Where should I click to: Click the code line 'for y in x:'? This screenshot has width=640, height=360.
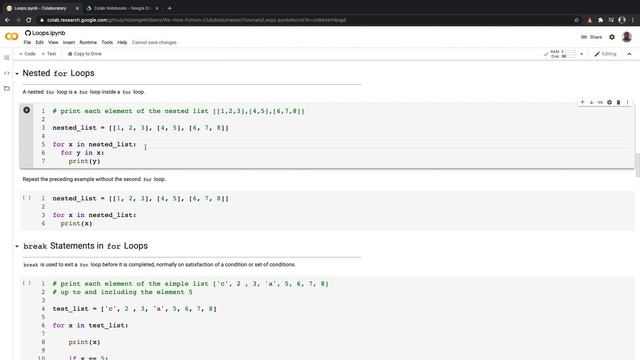tap(82, 153)
